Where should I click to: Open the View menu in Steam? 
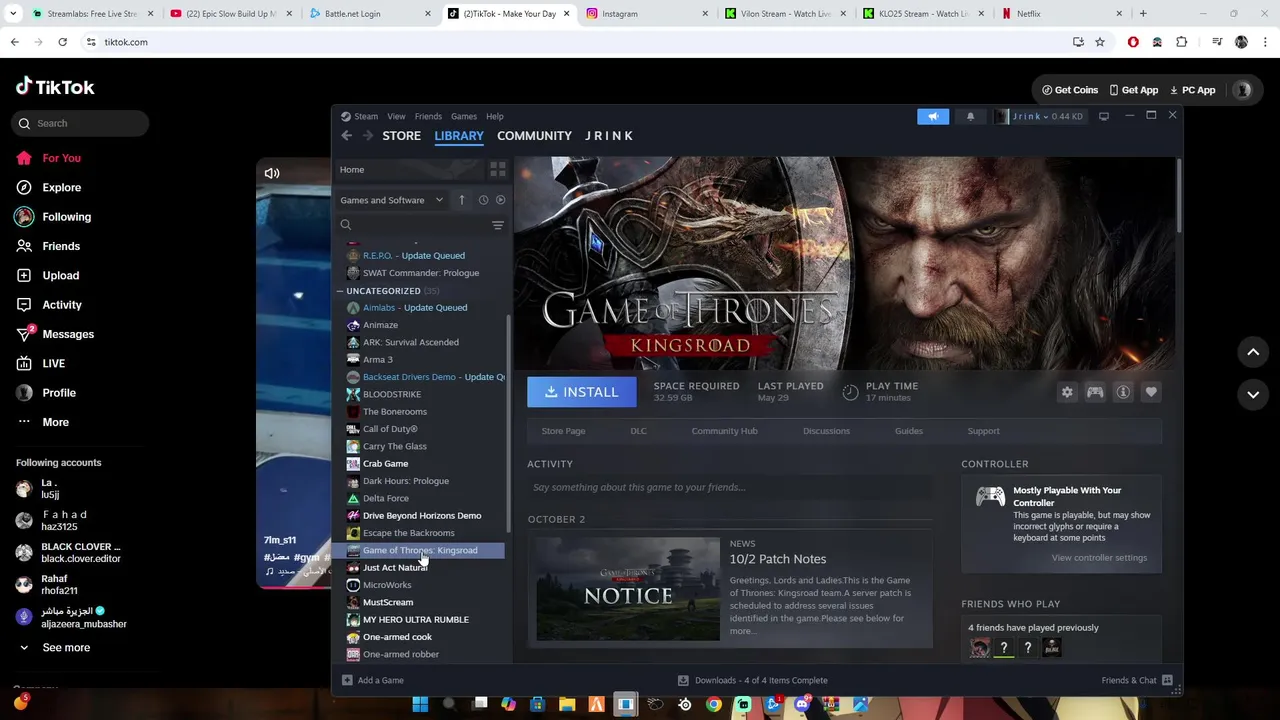396,116
